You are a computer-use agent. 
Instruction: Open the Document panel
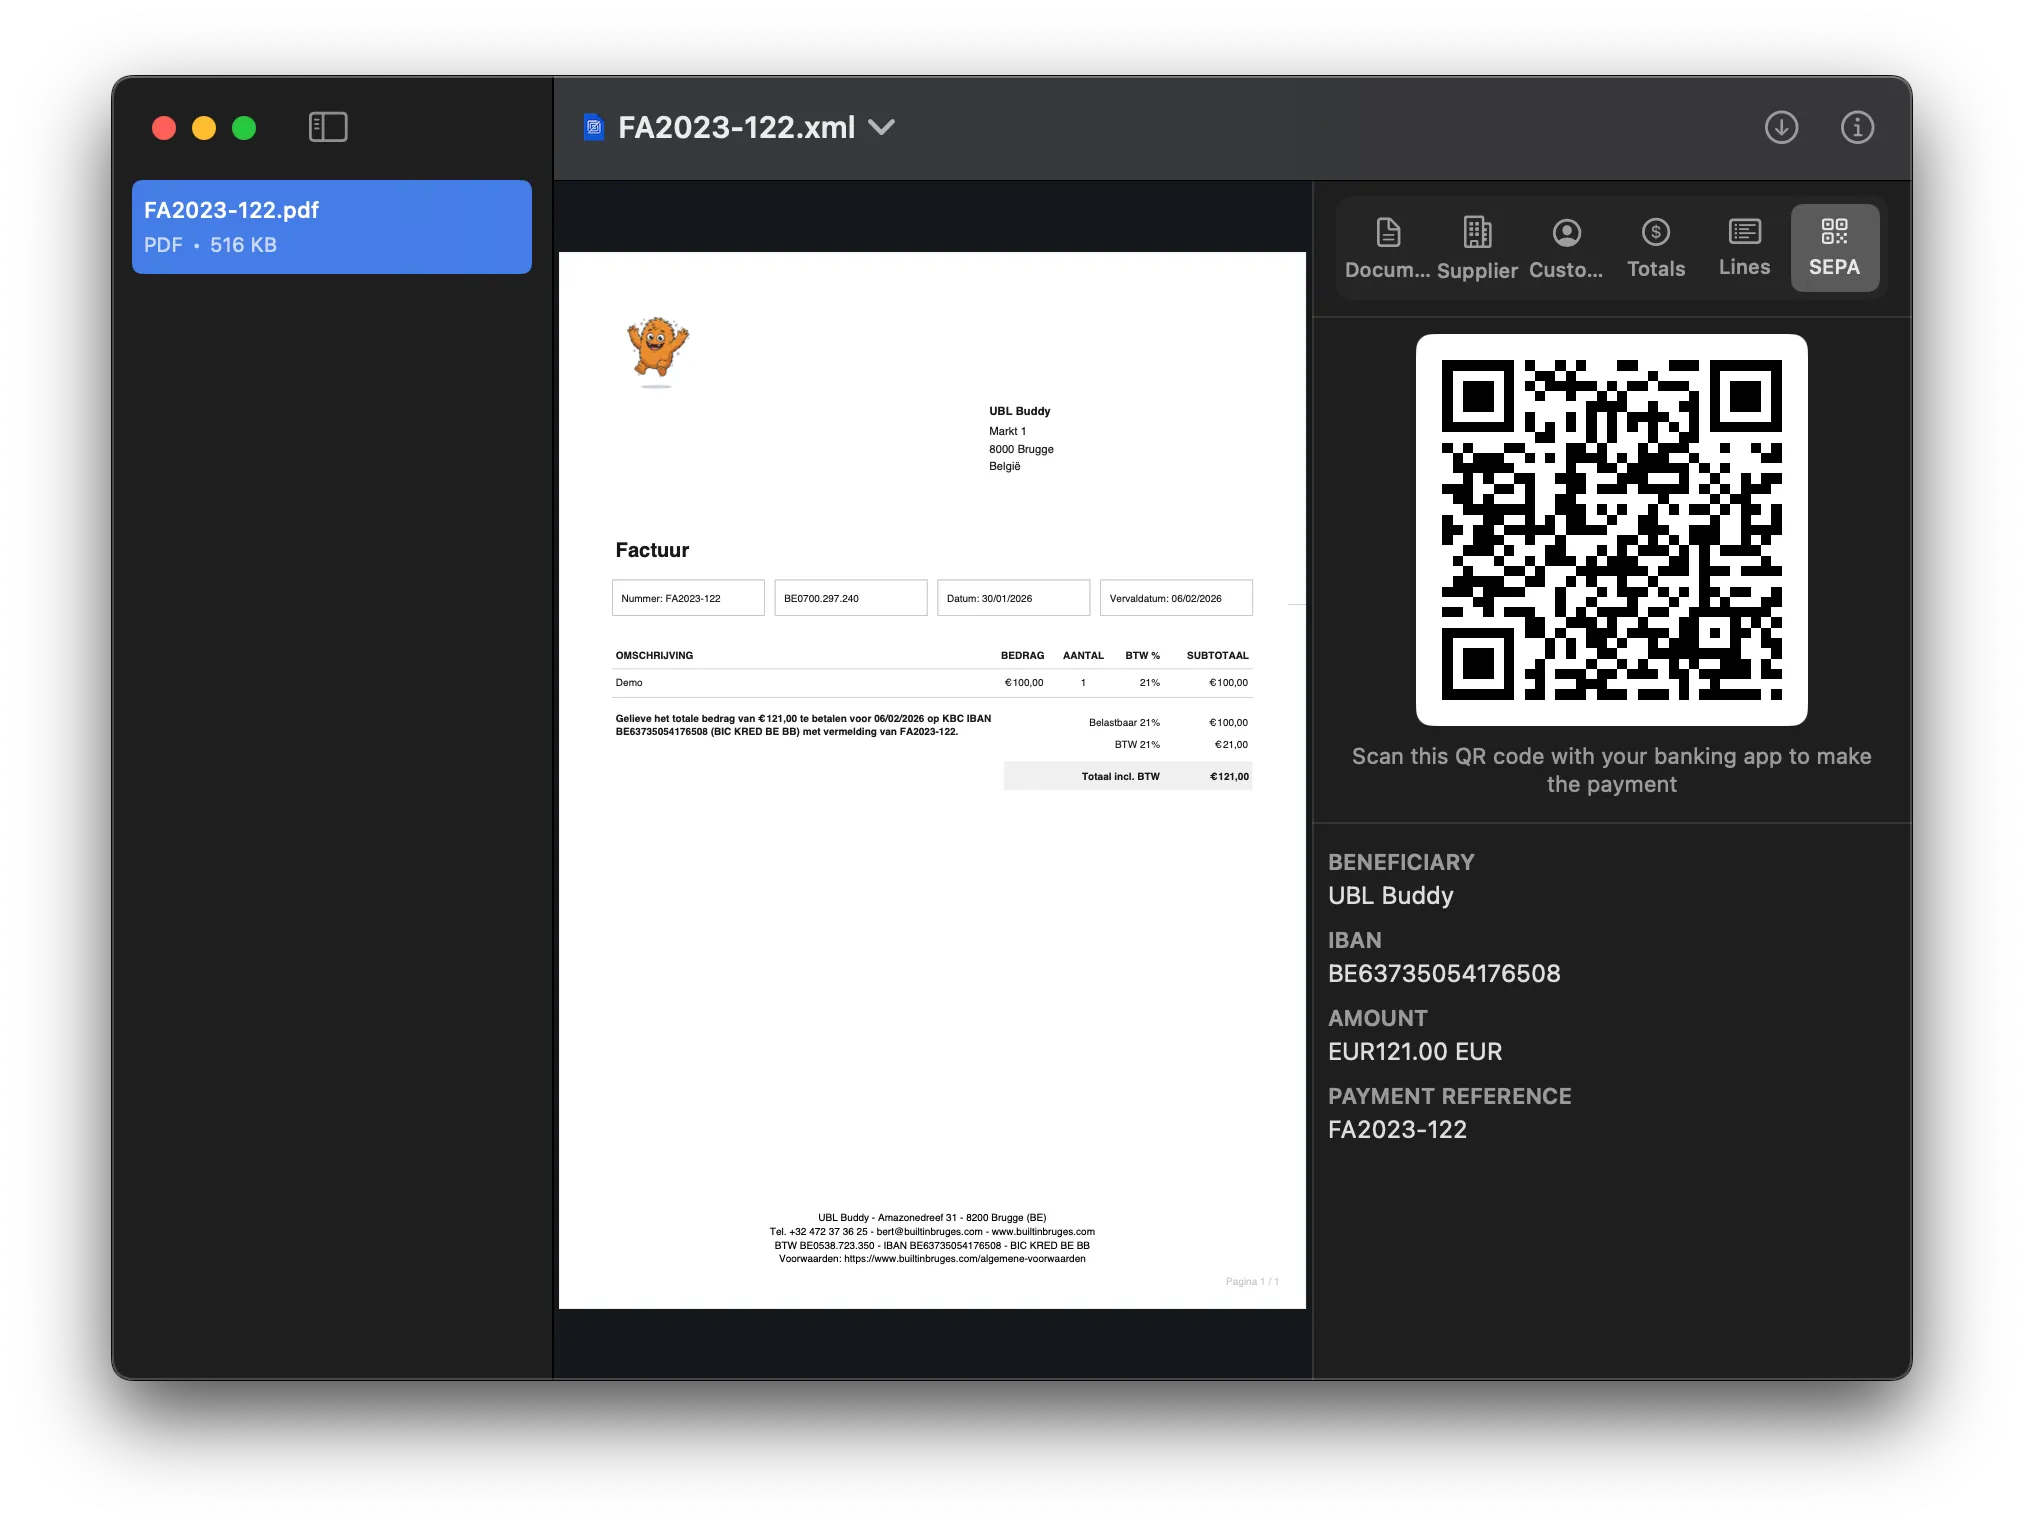pos(1387,248)
